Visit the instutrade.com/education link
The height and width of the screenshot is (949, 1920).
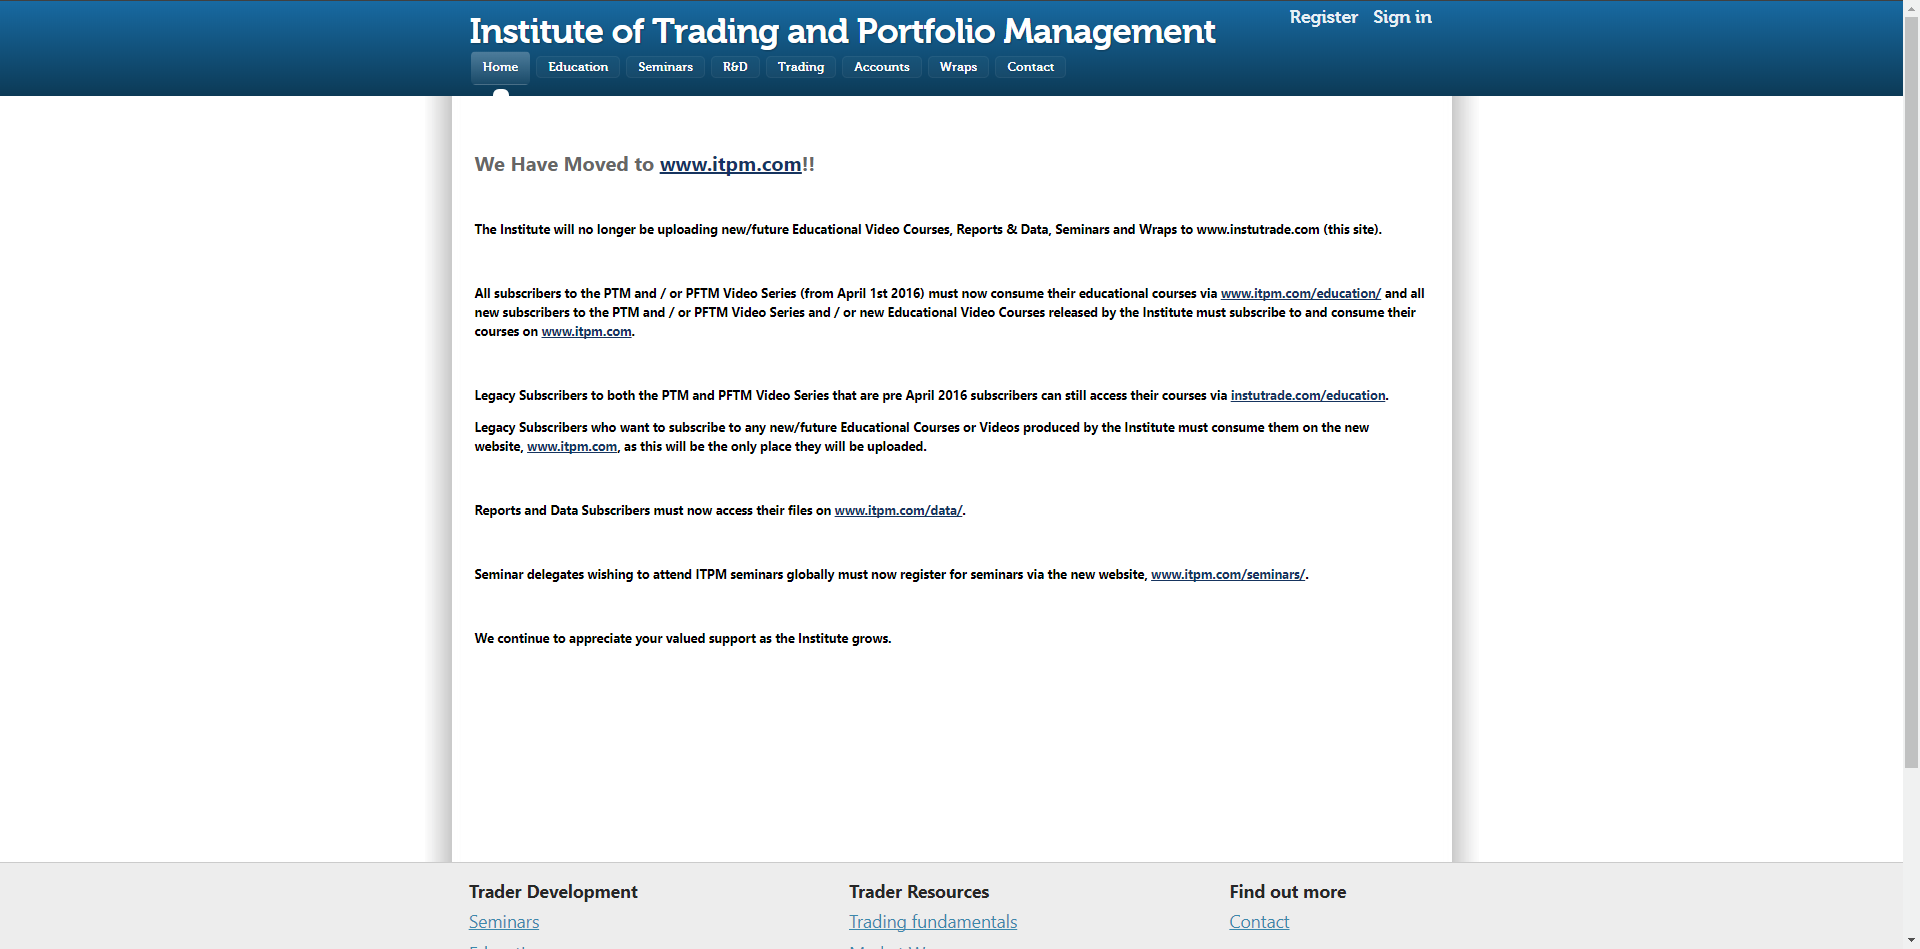[1307, 396]
